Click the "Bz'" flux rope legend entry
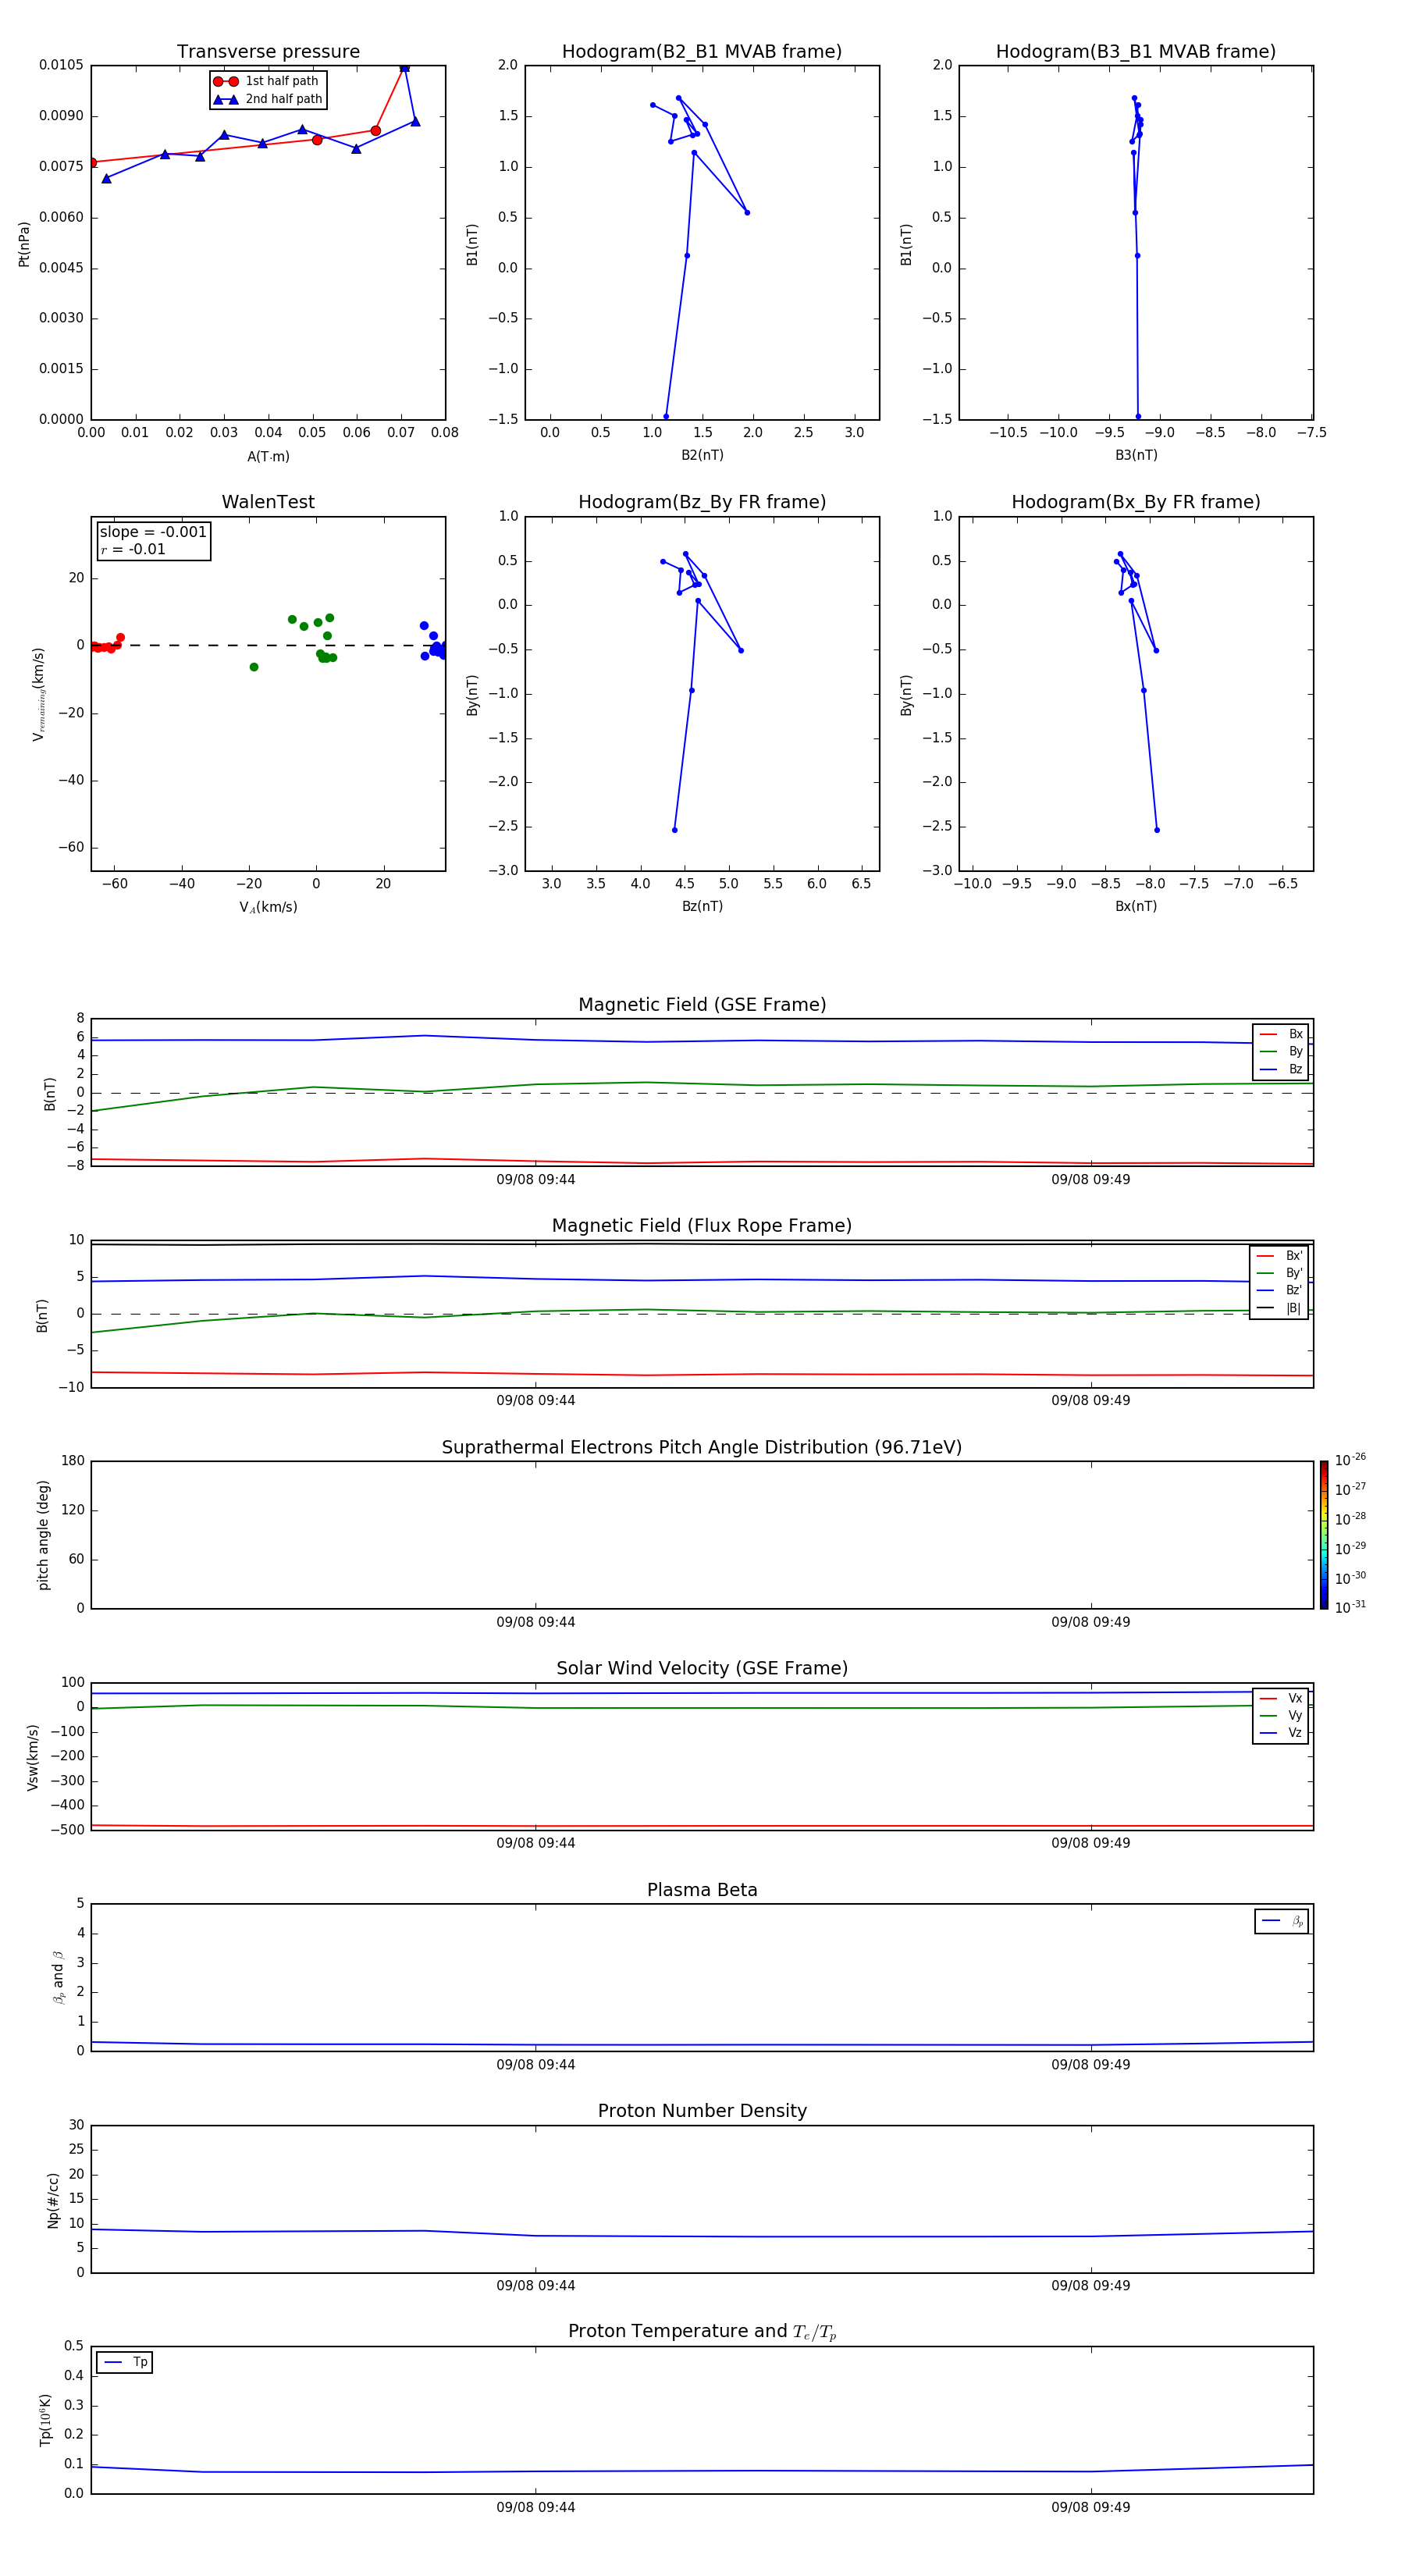The width and height of the screenshot is (1405, 2576). coord(1280,1290)
